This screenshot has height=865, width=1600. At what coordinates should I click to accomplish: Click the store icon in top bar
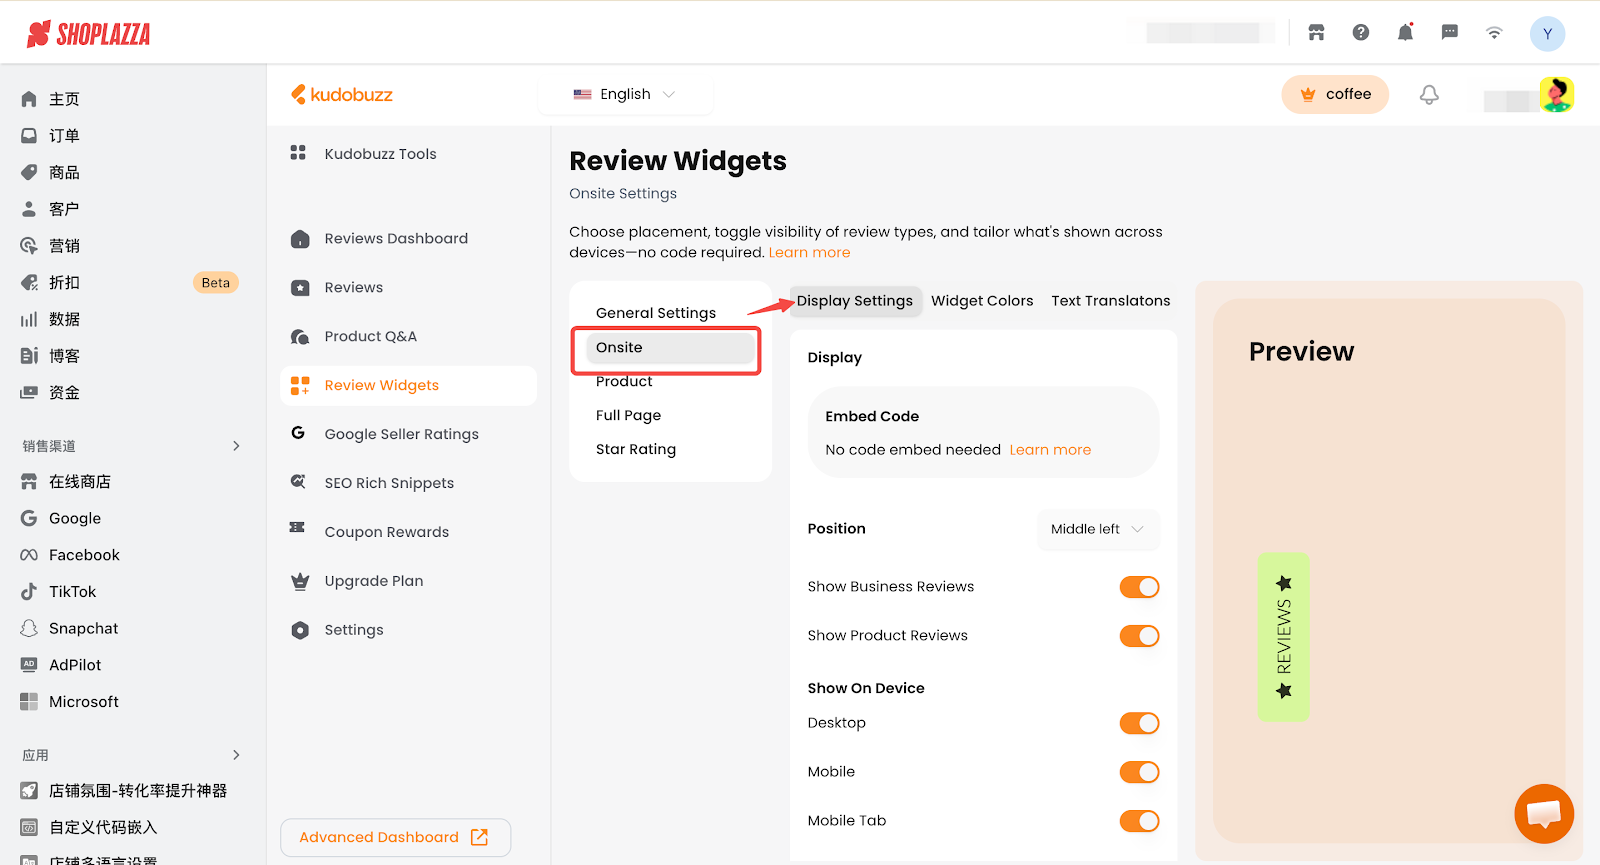tap(1316, 33)
